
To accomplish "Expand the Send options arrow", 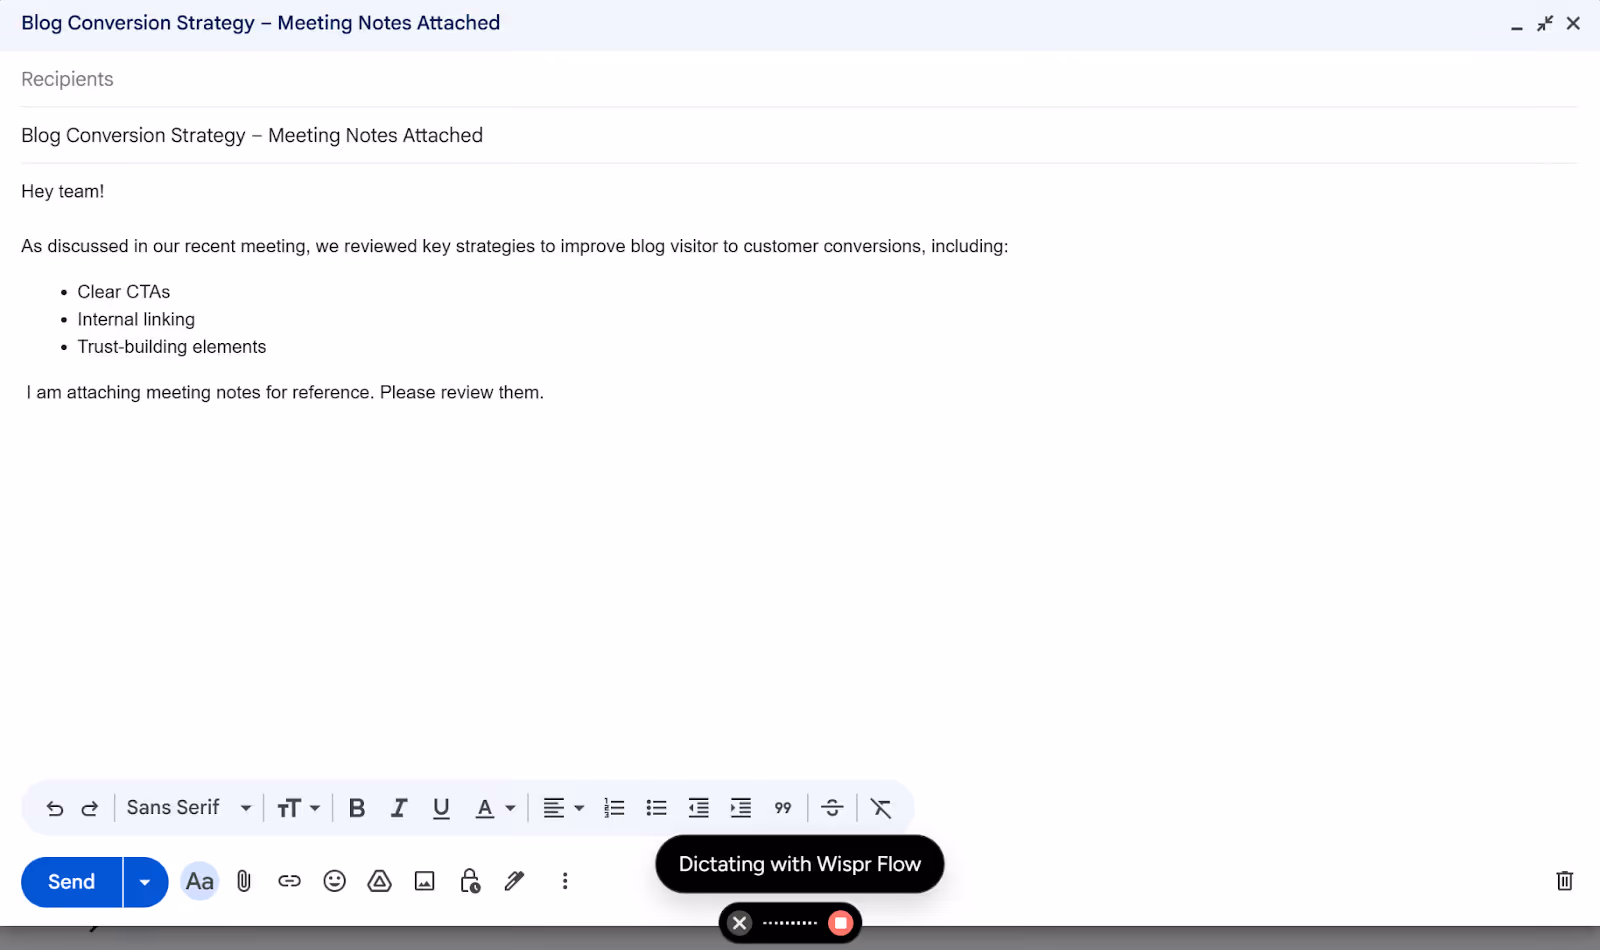I will 143,881.
